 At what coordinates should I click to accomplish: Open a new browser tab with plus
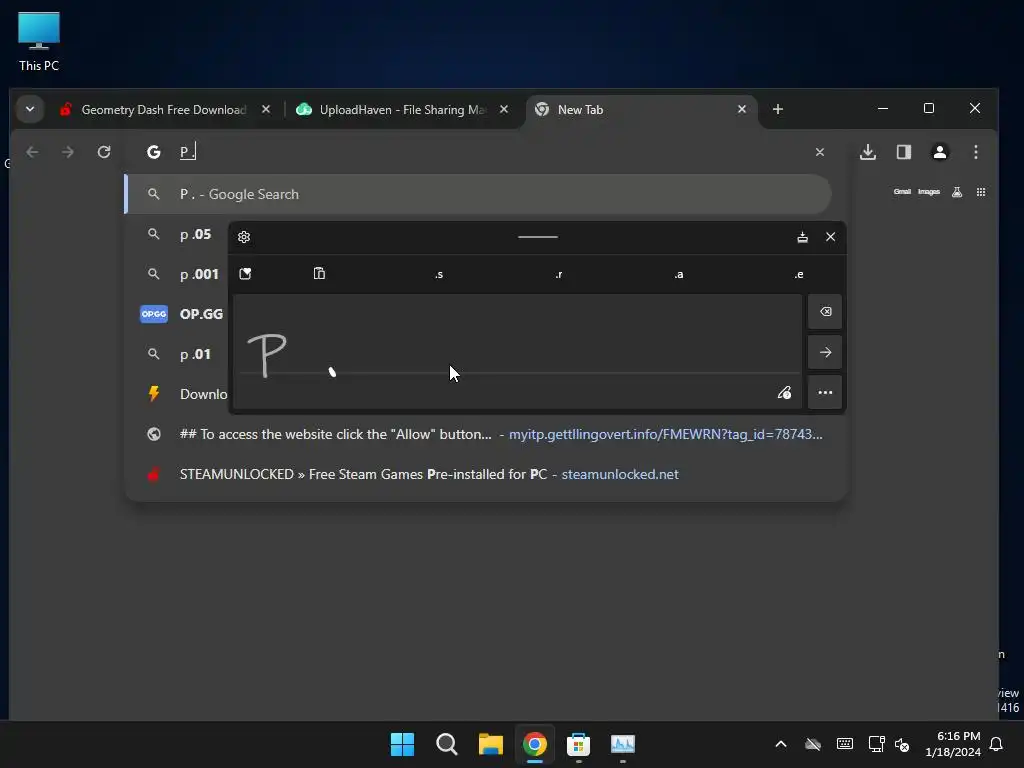click(x=777, y=109)
